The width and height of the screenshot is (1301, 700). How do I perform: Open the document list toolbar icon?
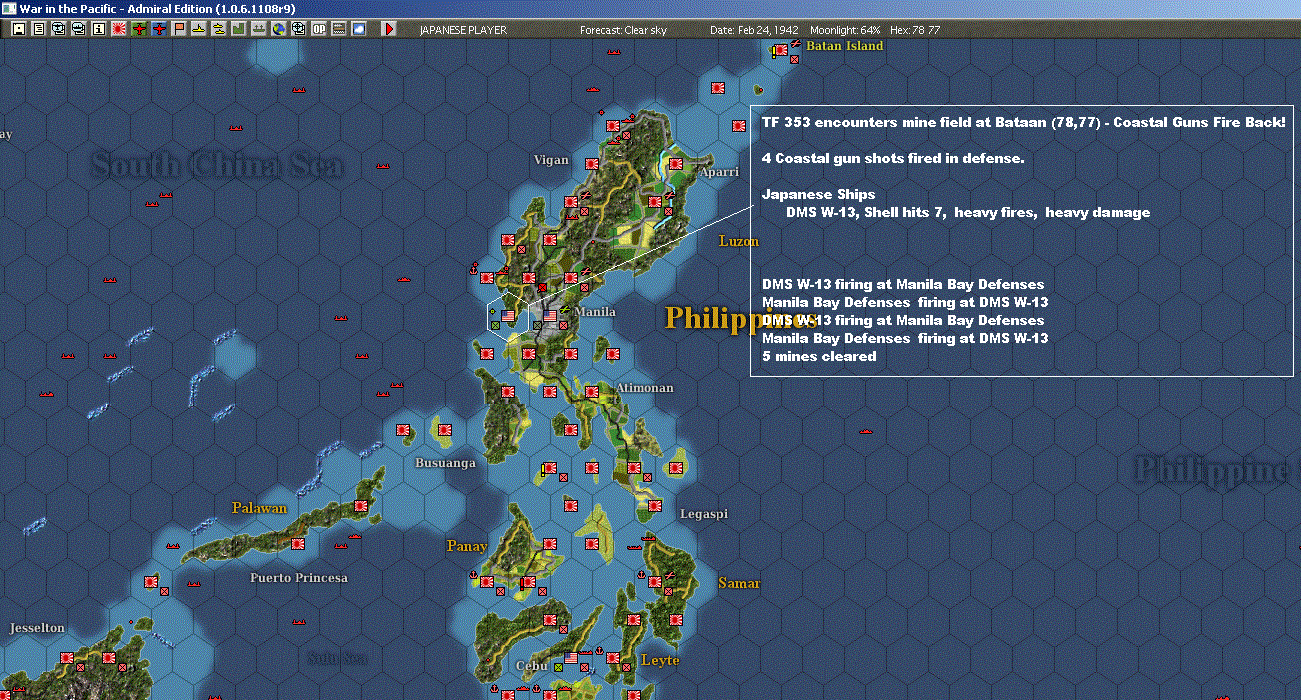click(38, 29)
